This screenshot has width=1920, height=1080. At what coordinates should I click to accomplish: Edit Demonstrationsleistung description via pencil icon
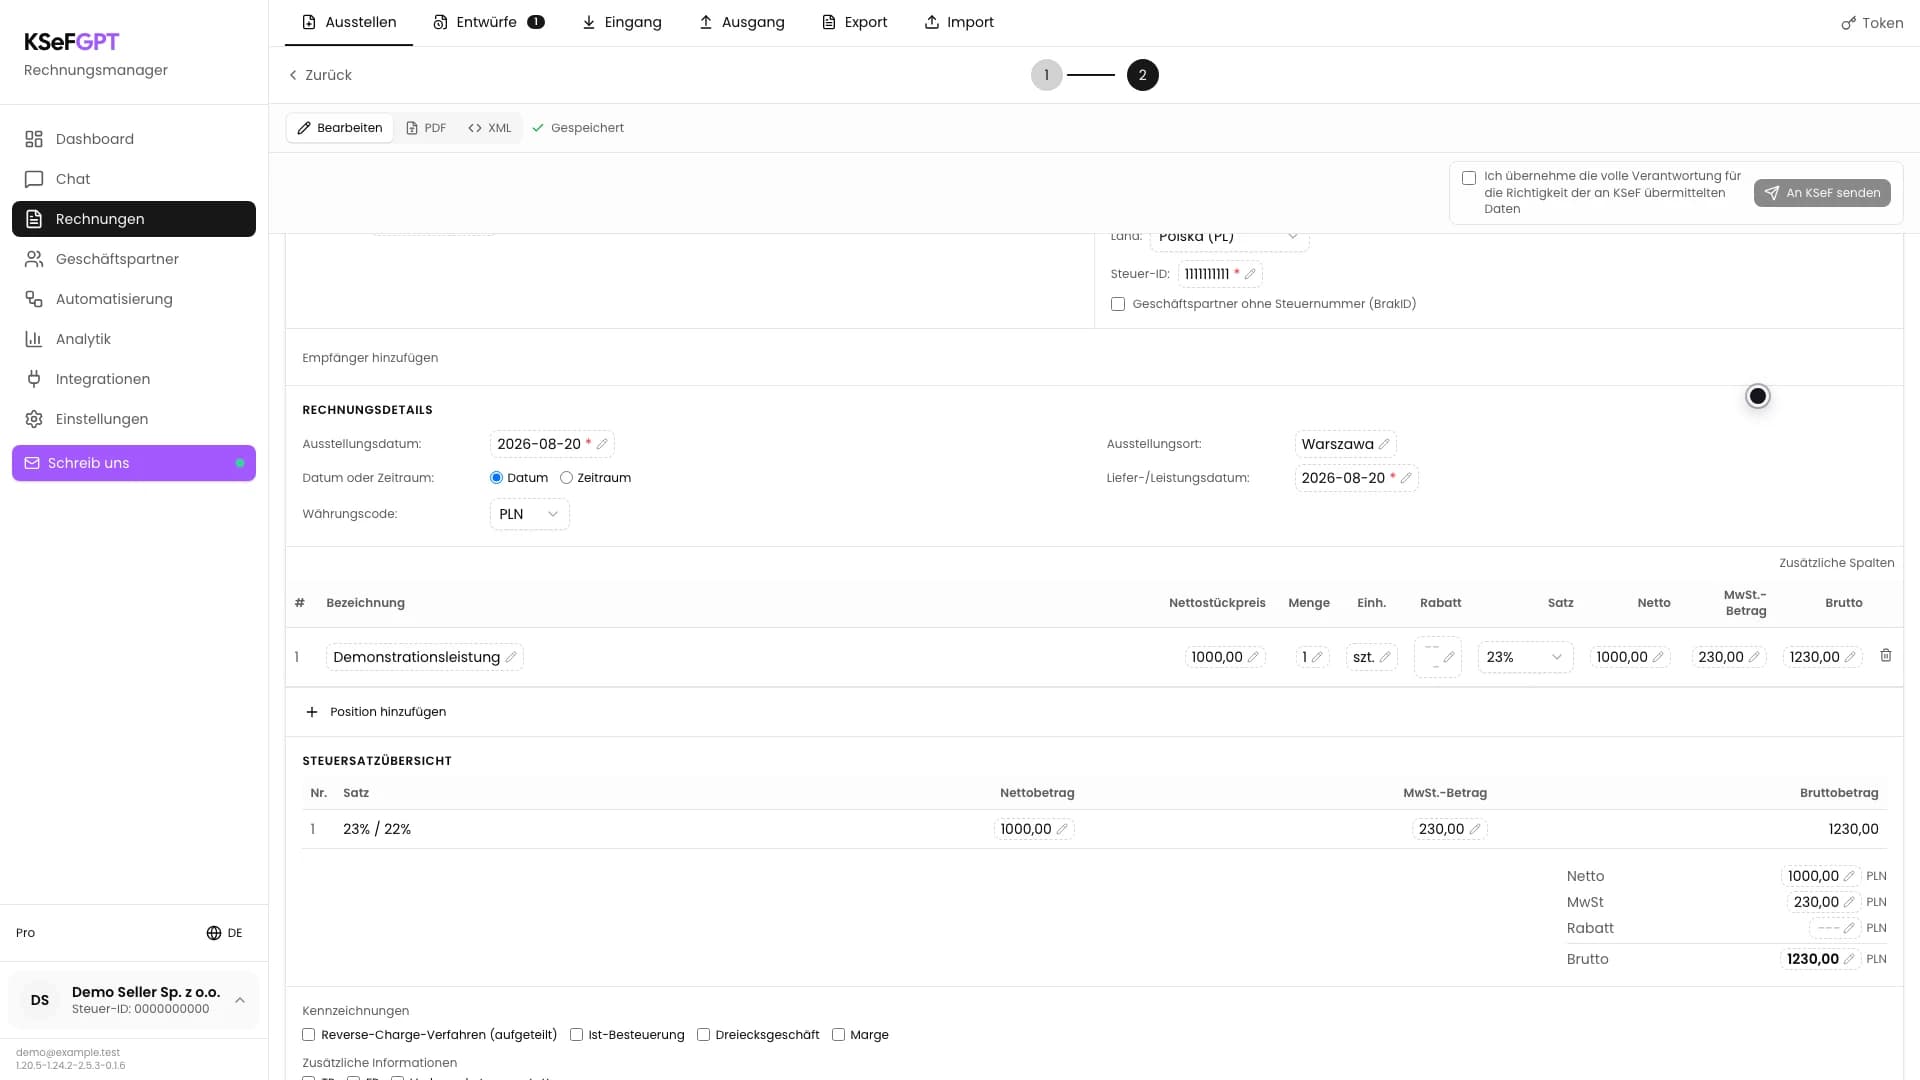click(x=511, y=657)
